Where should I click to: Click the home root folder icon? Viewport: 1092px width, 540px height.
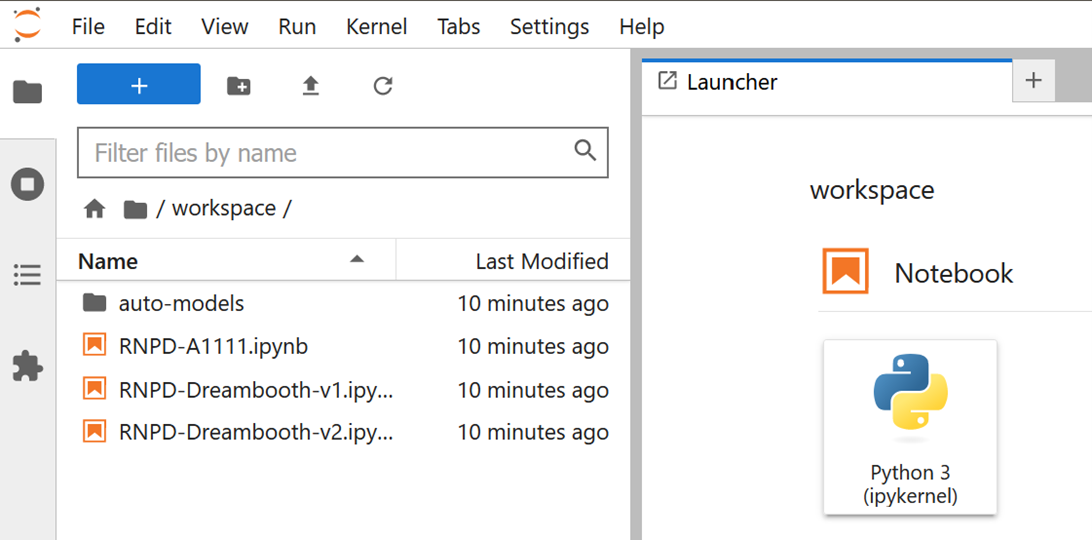pyautogui.click(x=95, y=209)
